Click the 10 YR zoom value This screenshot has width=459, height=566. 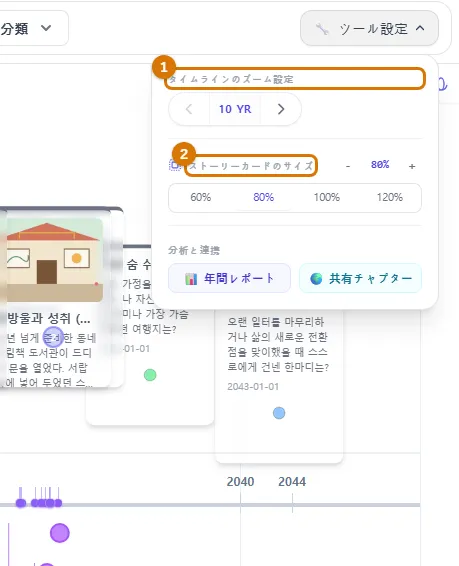pyautogui.click(x=235, y=109)
